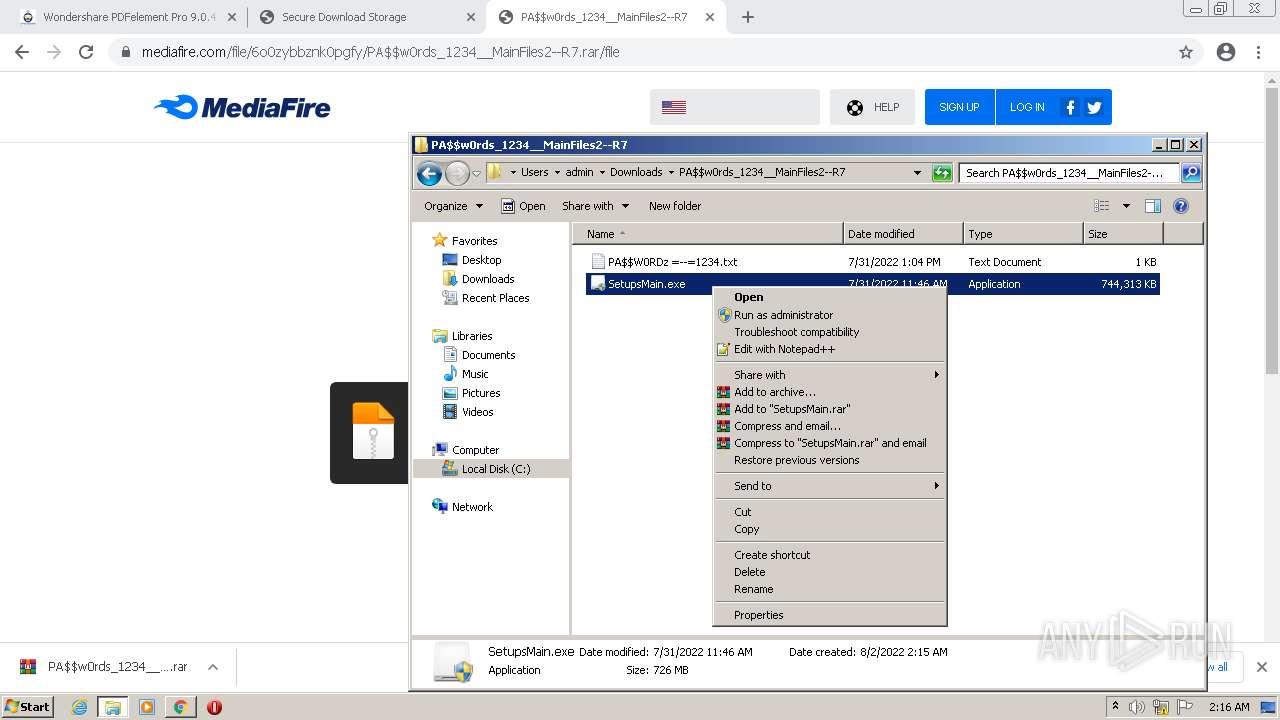Select Run as administrator
The height and width of the screenshot is (720, 1280).
pos(830,315)
